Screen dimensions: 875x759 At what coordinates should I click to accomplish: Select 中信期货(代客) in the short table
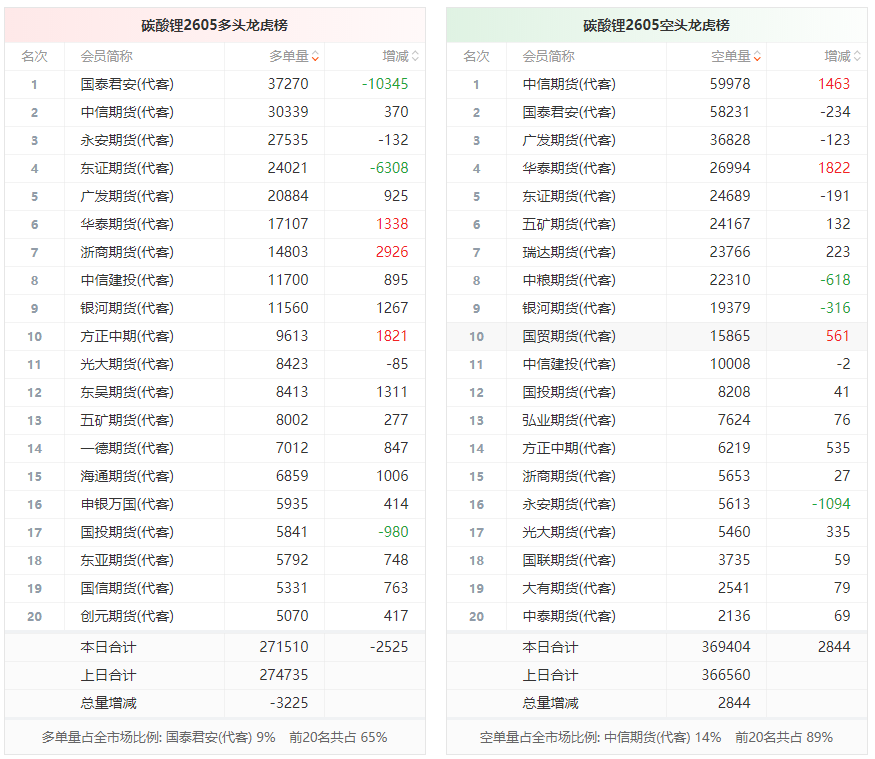point(569,84)
